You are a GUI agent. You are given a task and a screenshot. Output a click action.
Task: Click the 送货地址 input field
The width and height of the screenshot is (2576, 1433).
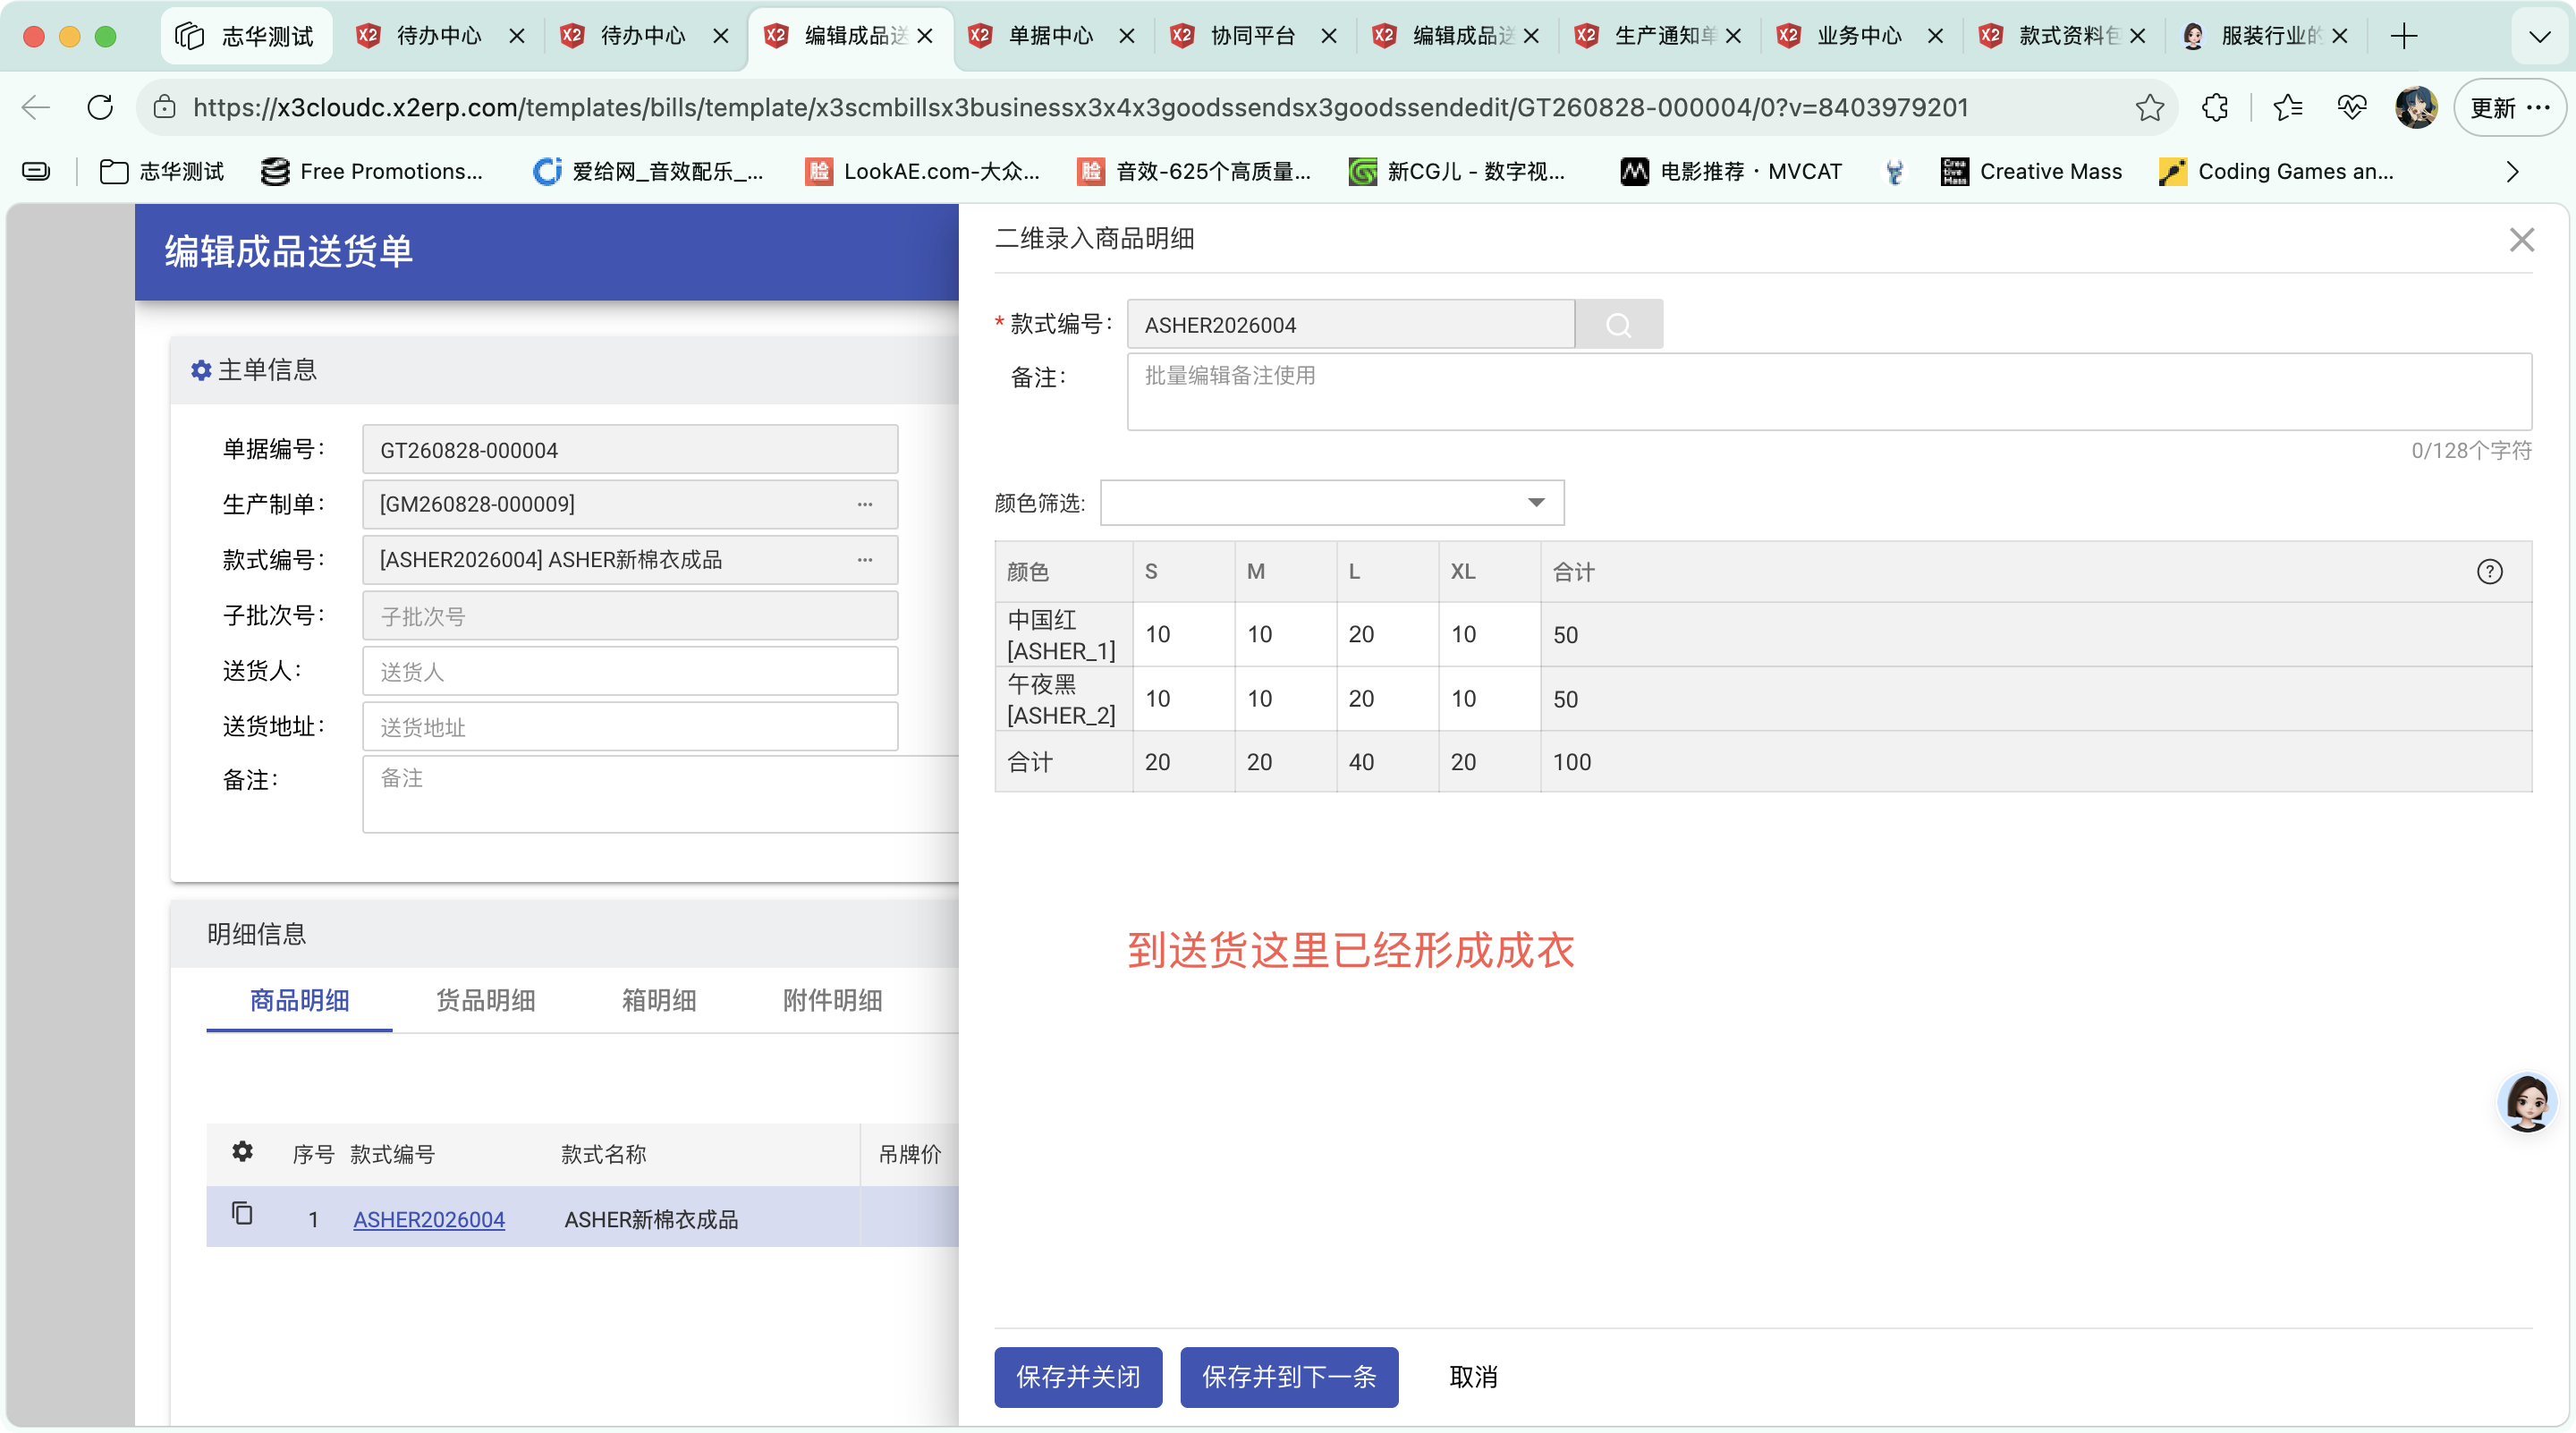(630, 726)
